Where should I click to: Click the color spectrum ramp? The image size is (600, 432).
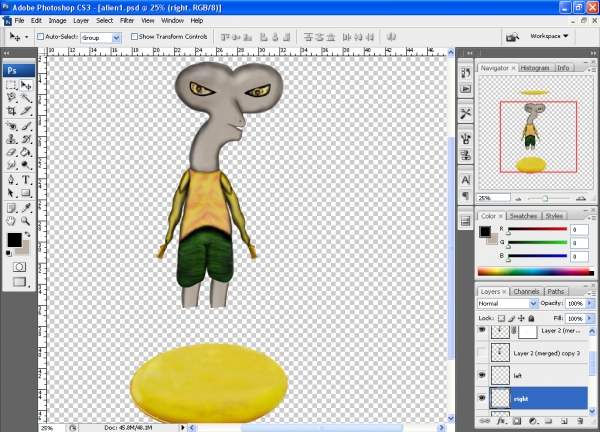click(536, 272)
